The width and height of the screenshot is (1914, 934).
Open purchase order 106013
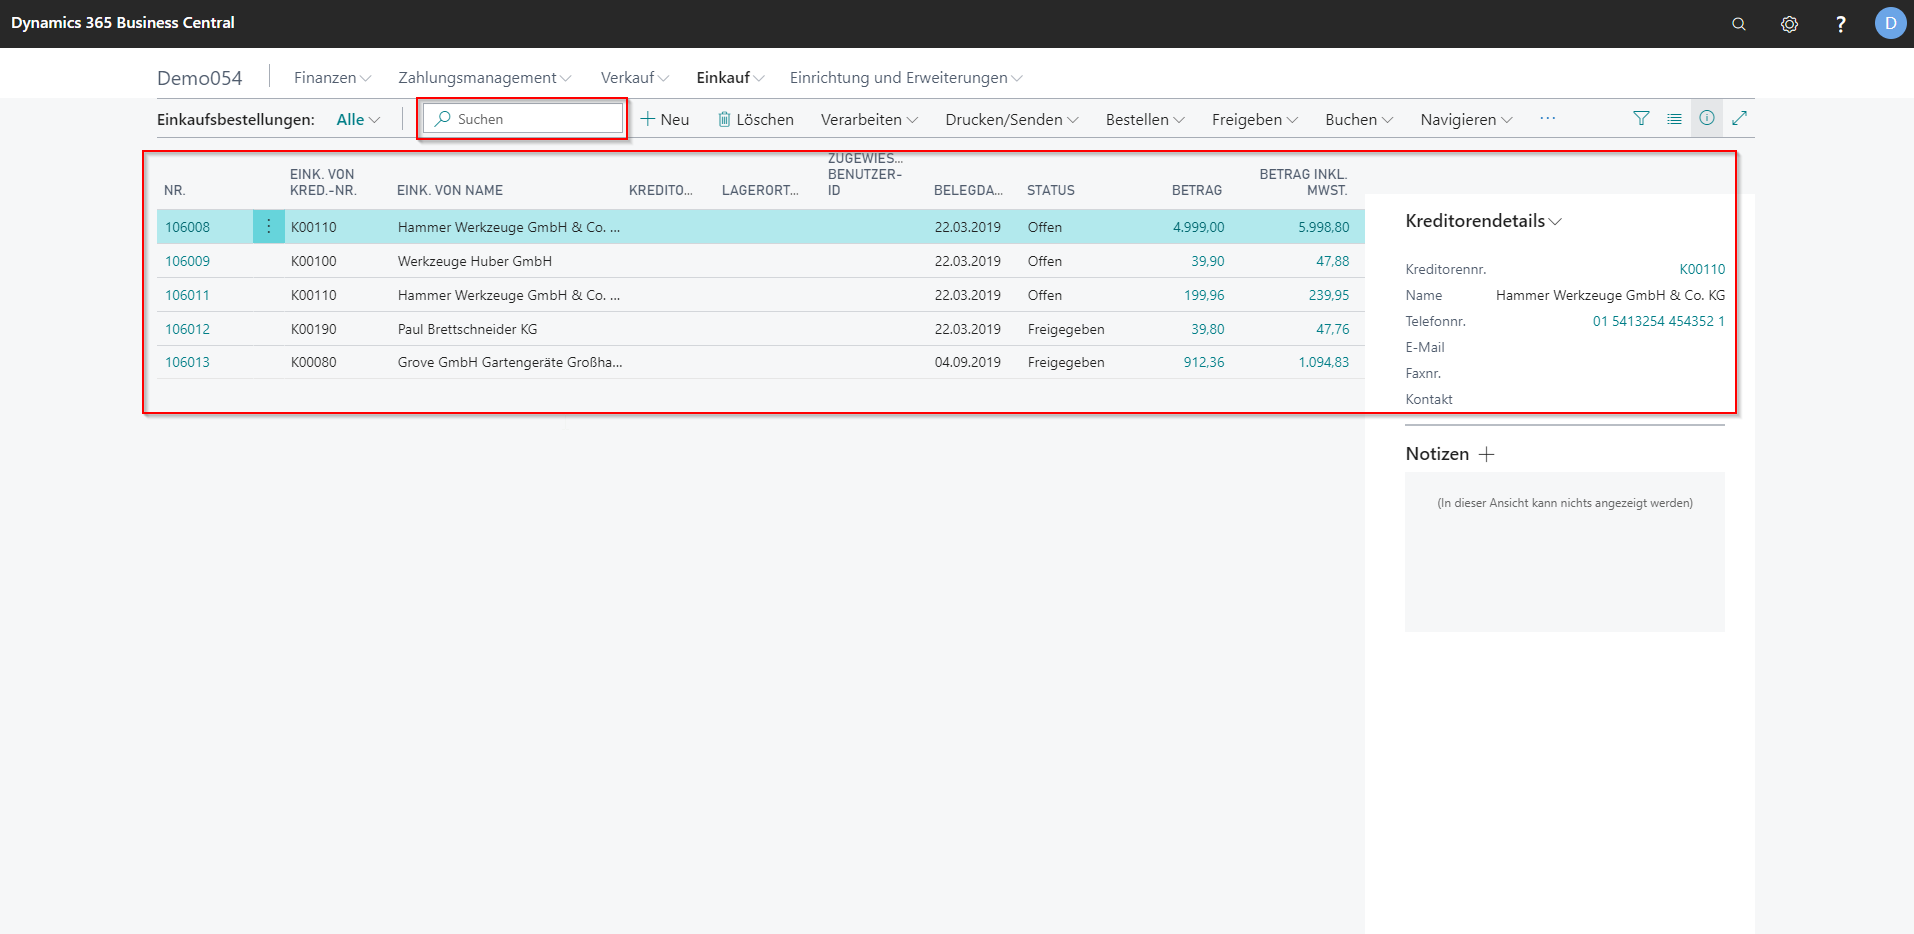click(187, 362)
